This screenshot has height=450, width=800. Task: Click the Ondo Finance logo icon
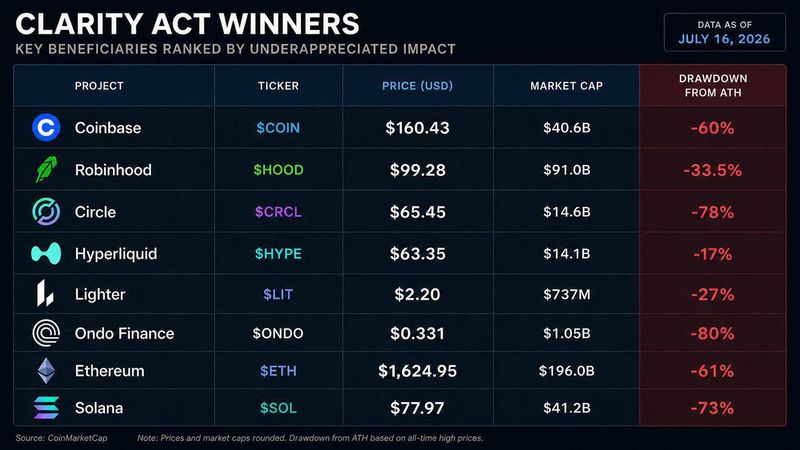pyautogui.click(x=46, y=333)
